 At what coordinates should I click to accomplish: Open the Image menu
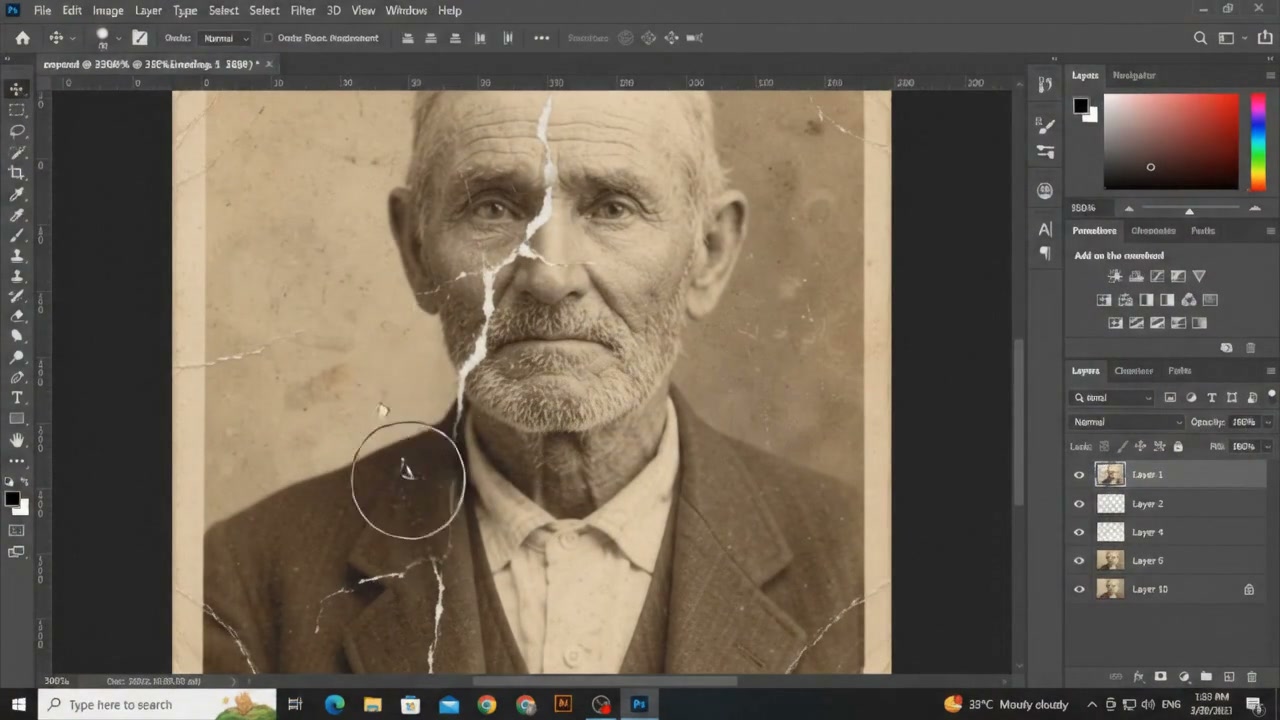click(108, 10)
